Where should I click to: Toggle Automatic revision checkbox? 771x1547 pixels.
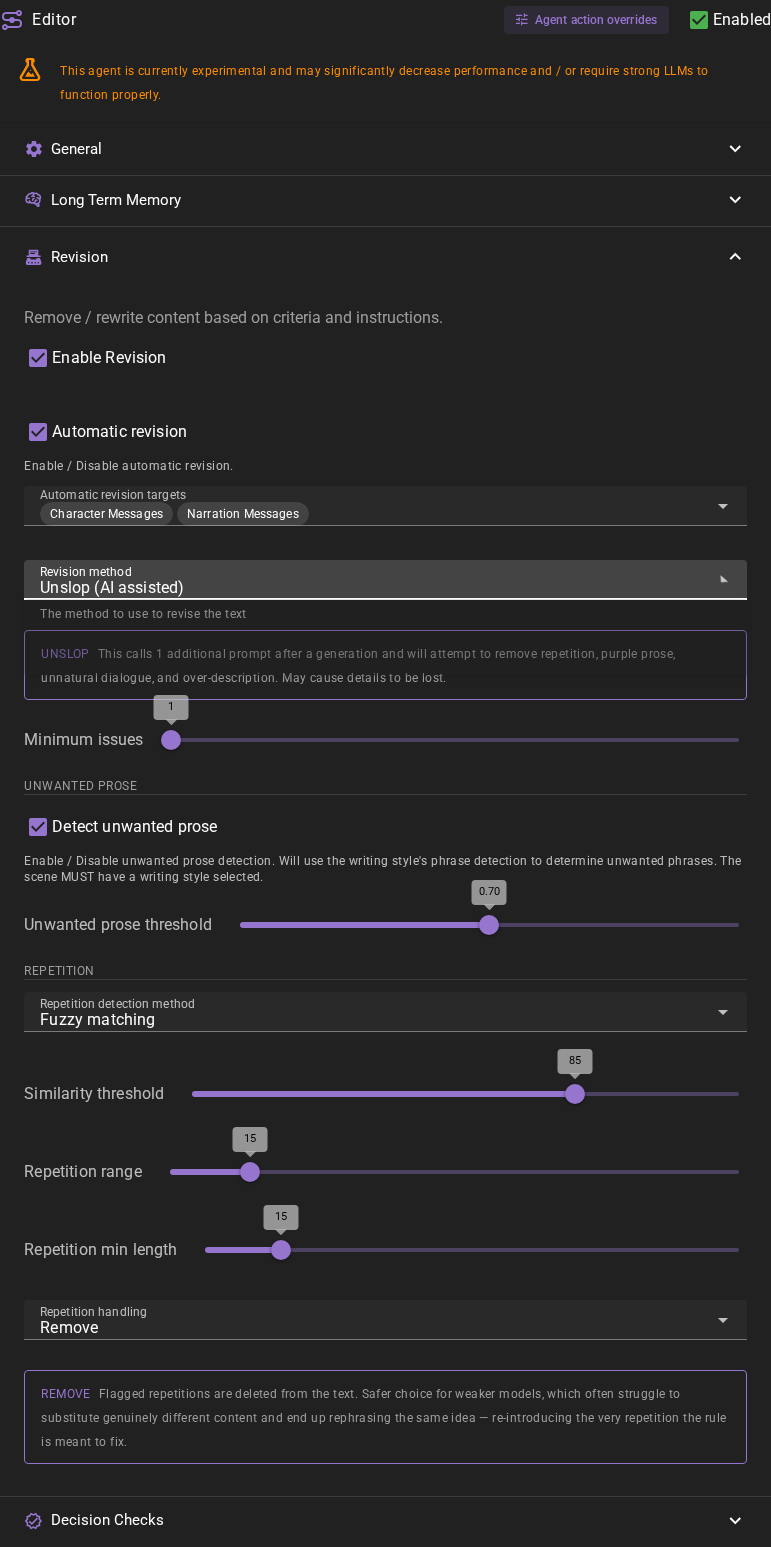(x=38, y=432)
